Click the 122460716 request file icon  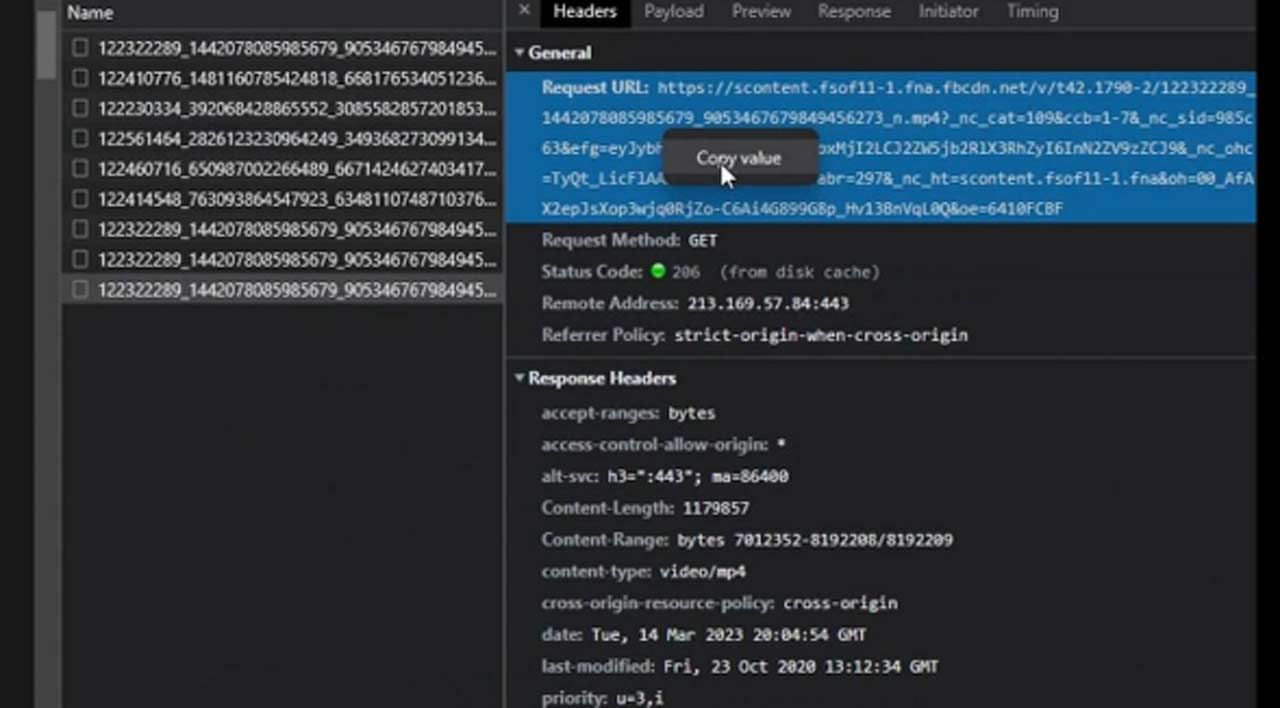80,169
